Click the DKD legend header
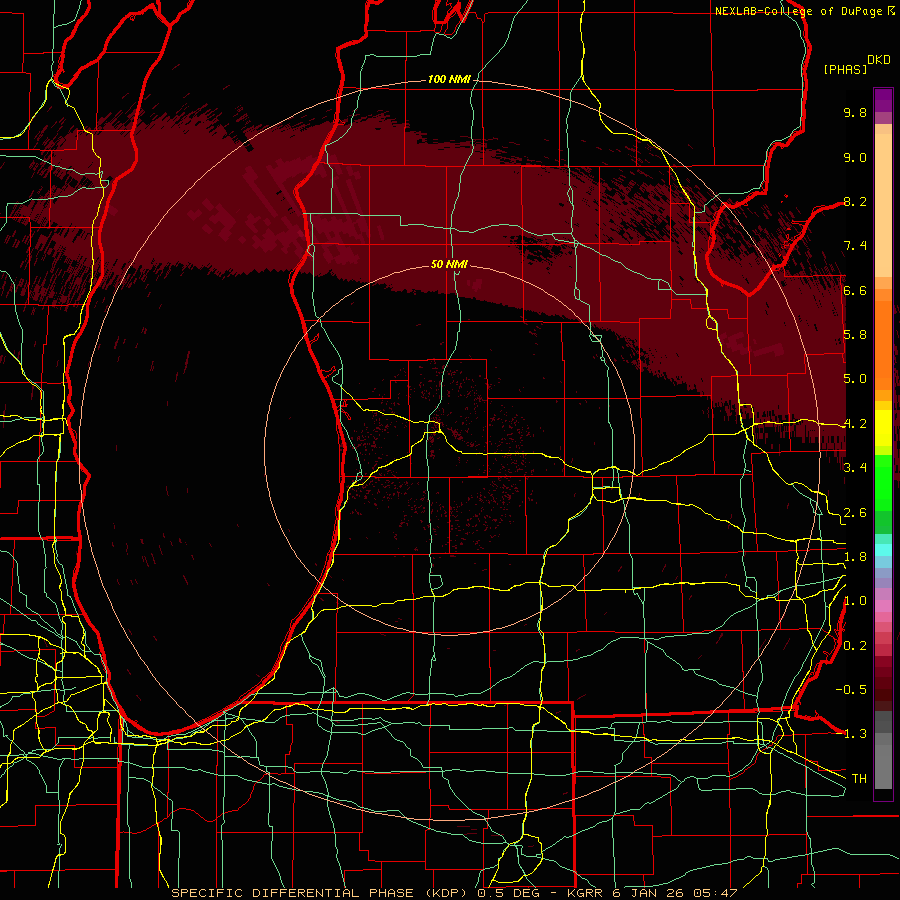The height and width of the screenshot is (900, 900). click(879, 60)
